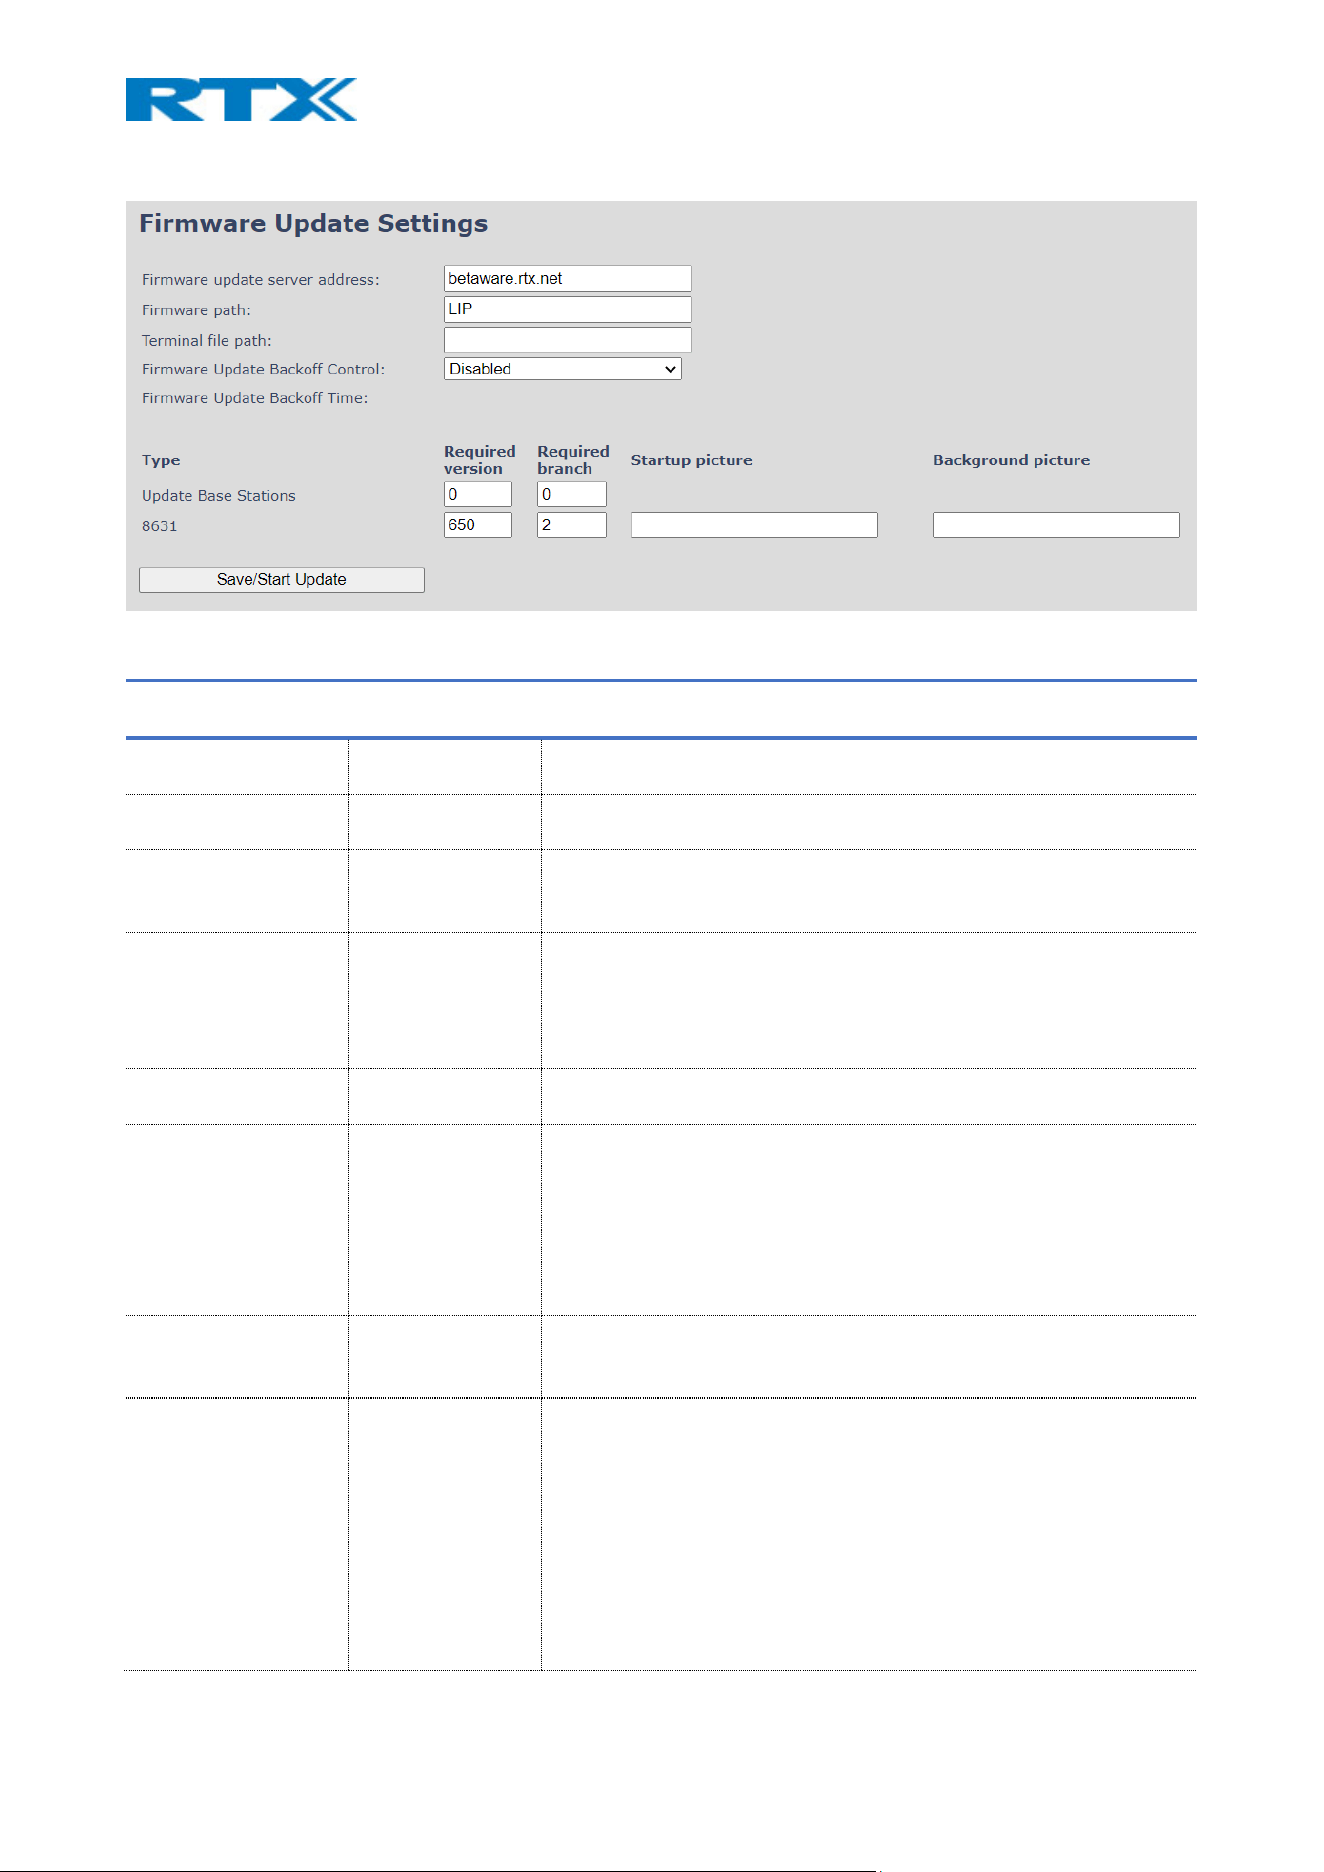Click the Firmware Update Backoff Control label
The image size is (1324, 1872).
point(263,369)
